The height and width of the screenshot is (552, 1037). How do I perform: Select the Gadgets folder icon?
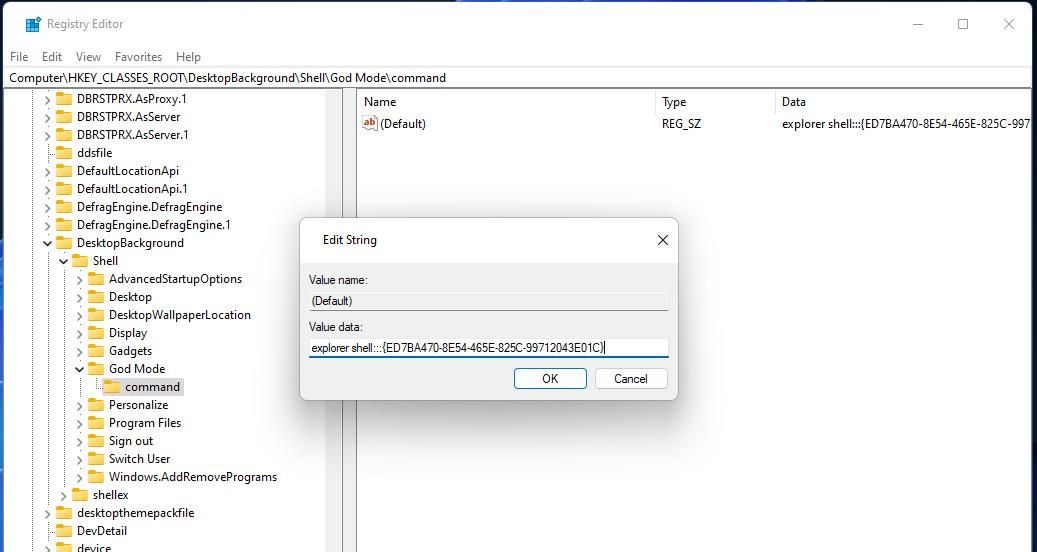click(x=97, y=350)
